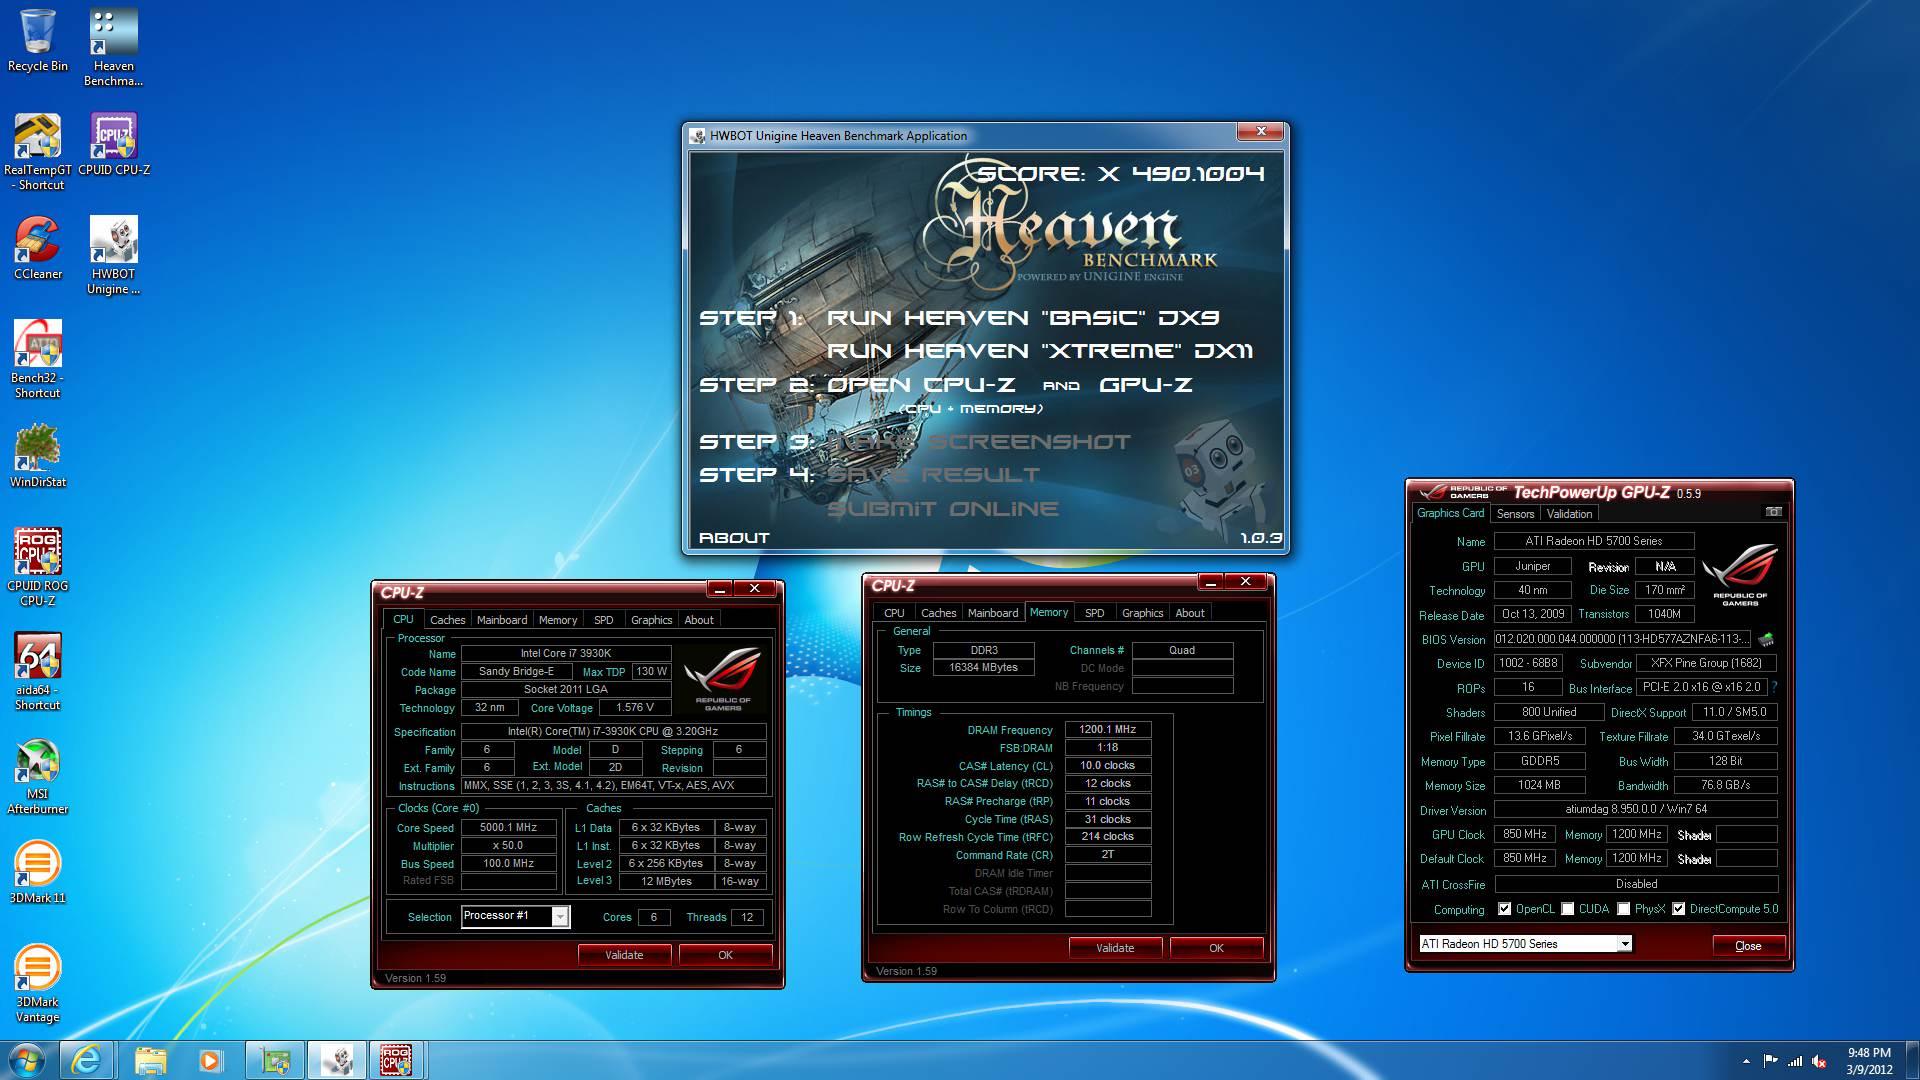Click ABOUT in the Heaven application
This screenshot has height=1080, width=1920.
[734, 538]
